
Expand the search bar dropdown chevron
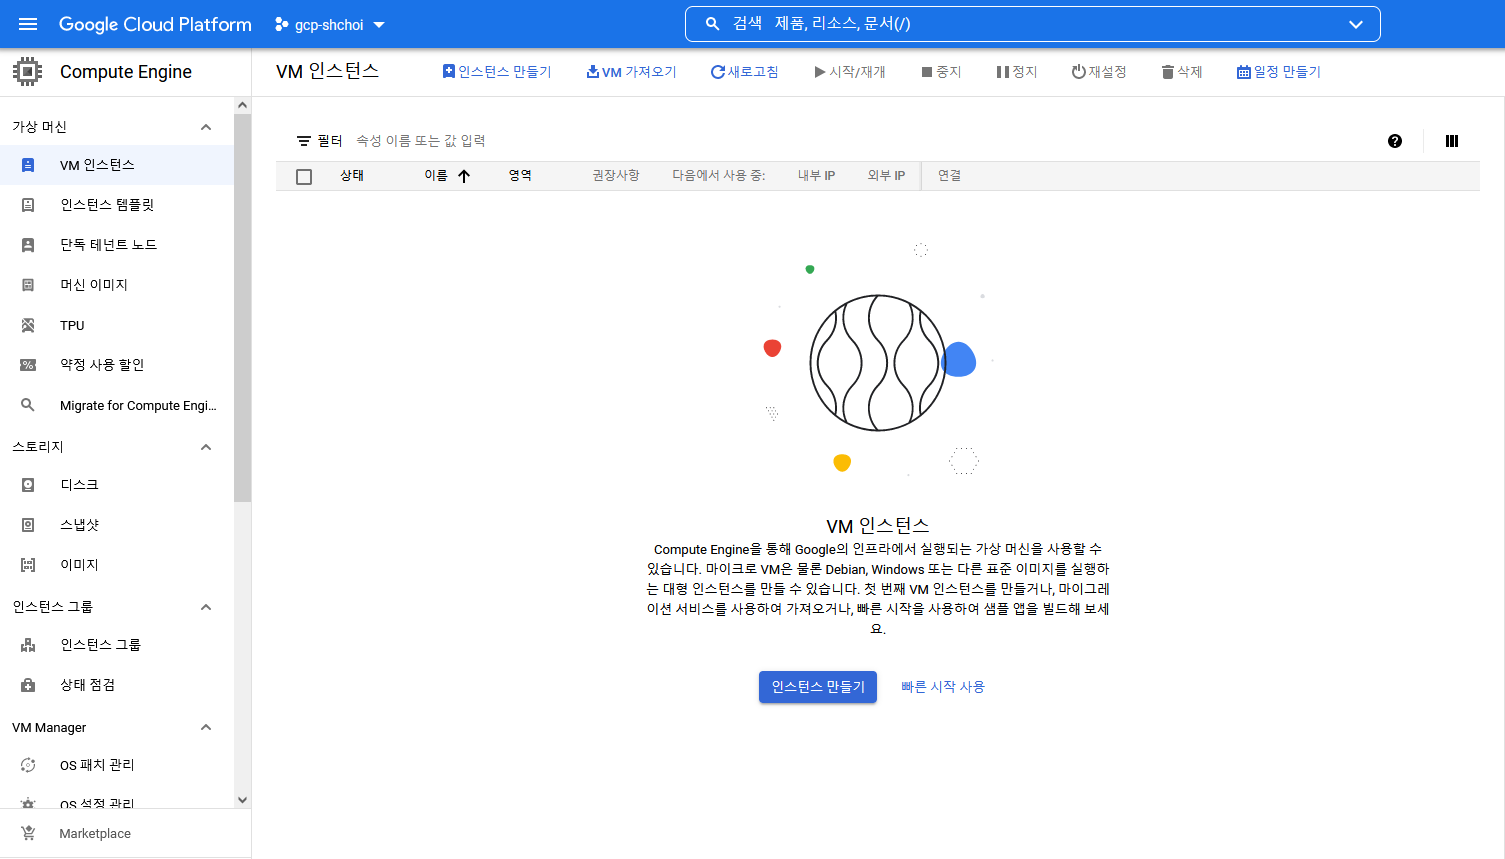tap(1356, 24)
